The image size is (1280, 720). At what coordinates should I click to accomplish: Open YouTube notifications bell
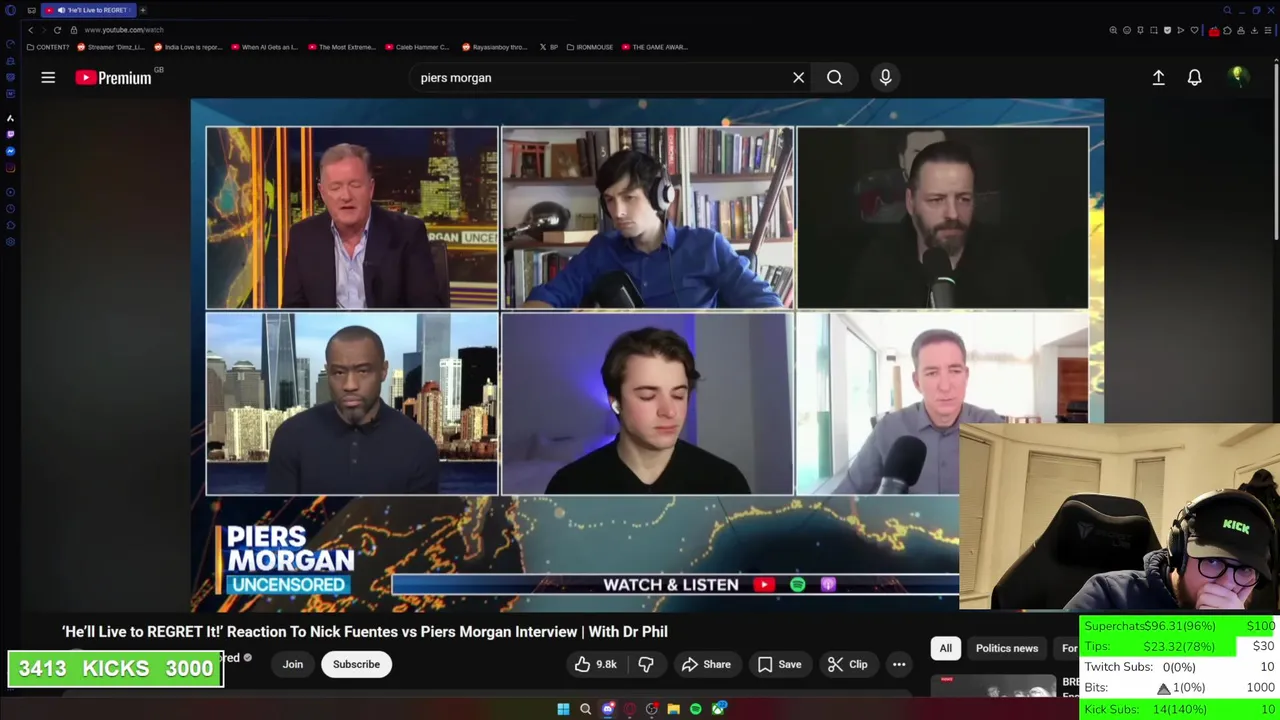coord(1194,77)
